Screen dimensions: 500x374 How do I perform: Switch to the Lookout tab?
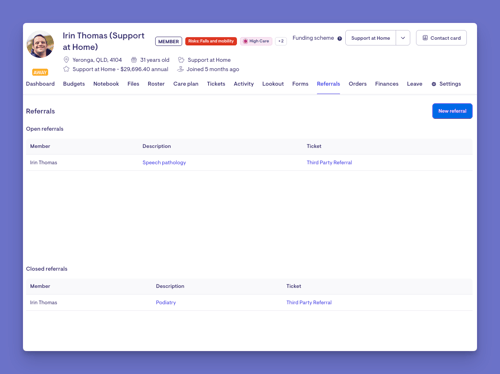[273, 84]
